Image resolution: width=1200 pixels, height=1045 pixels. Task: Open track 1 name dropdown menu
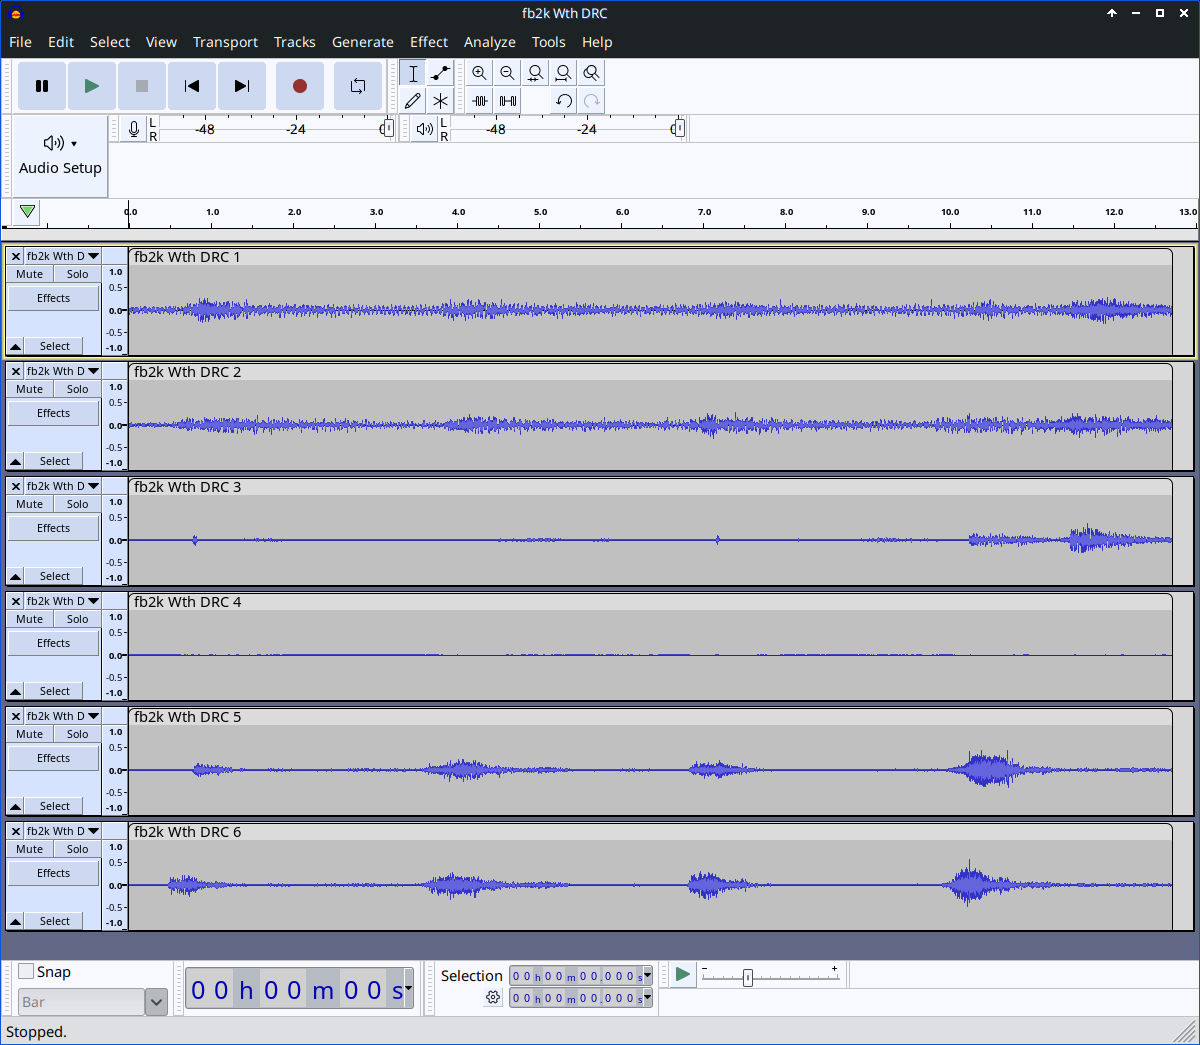click(62, 256)
